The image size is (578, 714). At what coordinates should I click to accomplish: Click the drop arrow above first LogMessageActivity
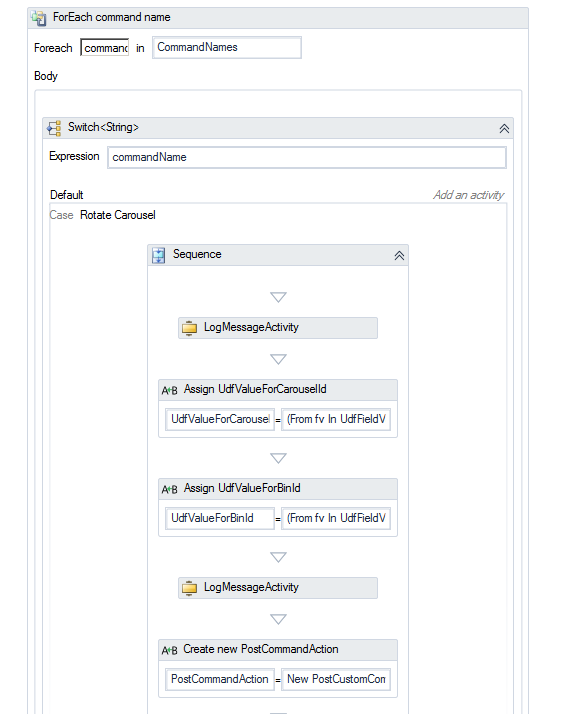[x=278, y=297]
